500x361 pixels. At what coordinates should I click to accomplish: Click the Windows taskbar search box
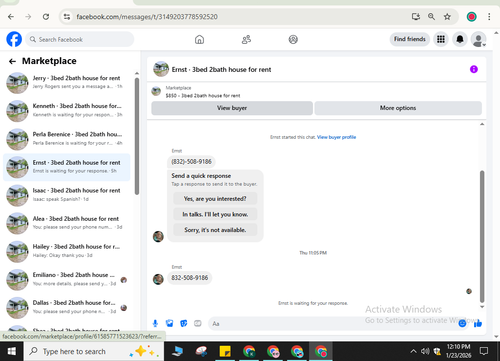tap(94, 351)
